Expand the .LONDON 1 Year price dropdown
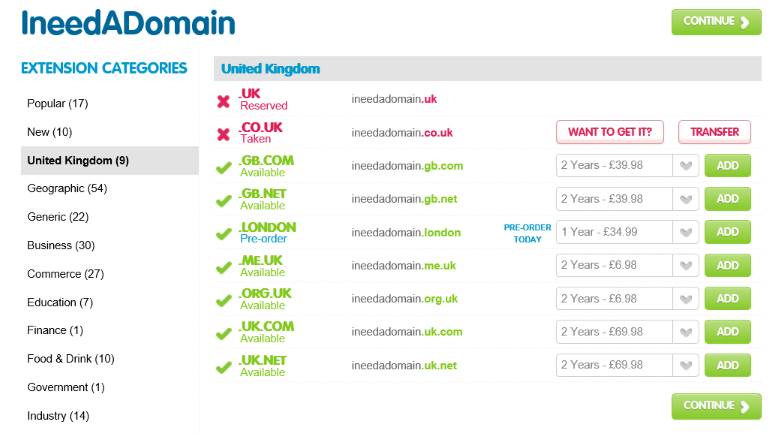Viewport: 770px width, 434px height. [x=627, y=232]
